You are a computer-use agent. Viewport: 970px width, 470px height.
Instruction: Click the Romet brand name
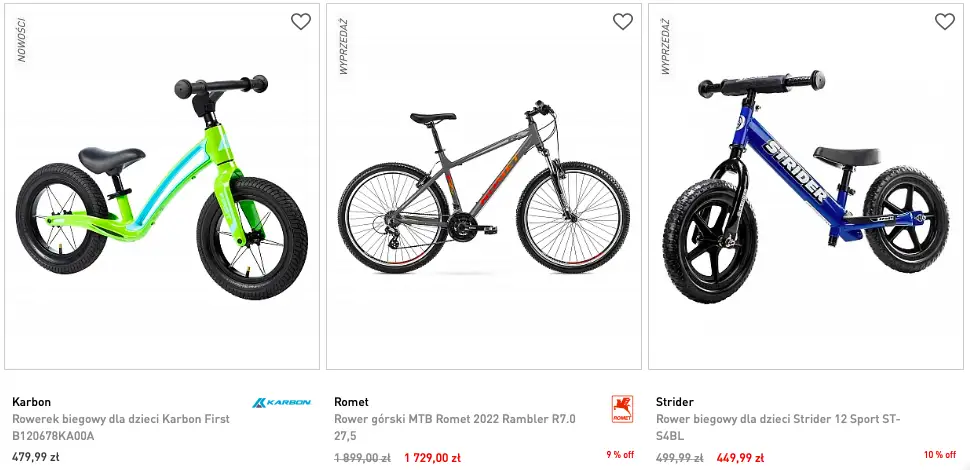(351, 402)
